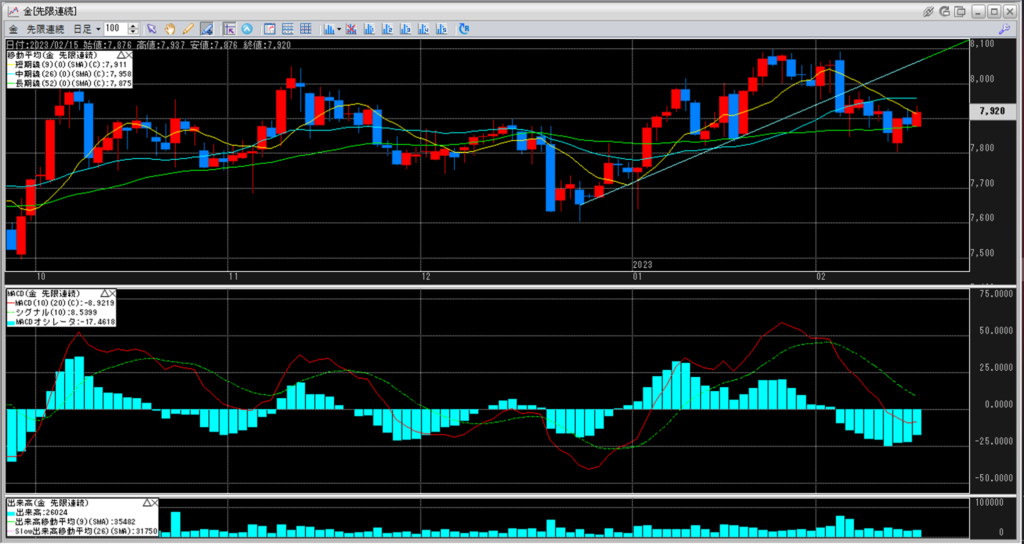Activate the hand pan tool
The width and height of the screenshot is (1024, 544).
[x=170, y=28]
